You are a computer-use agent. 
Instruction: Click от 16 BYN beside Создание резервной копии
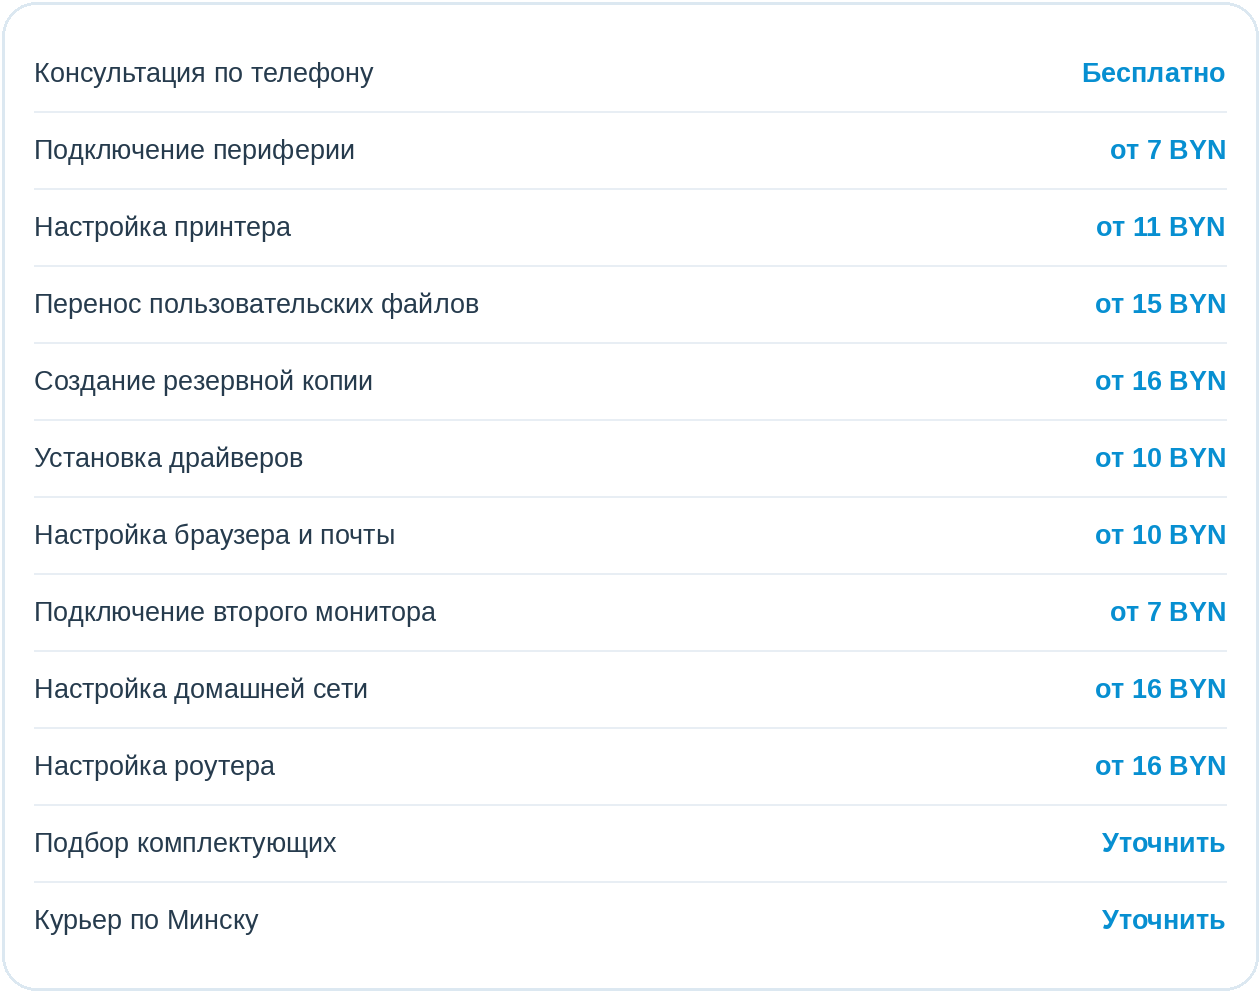[1160, 381]
